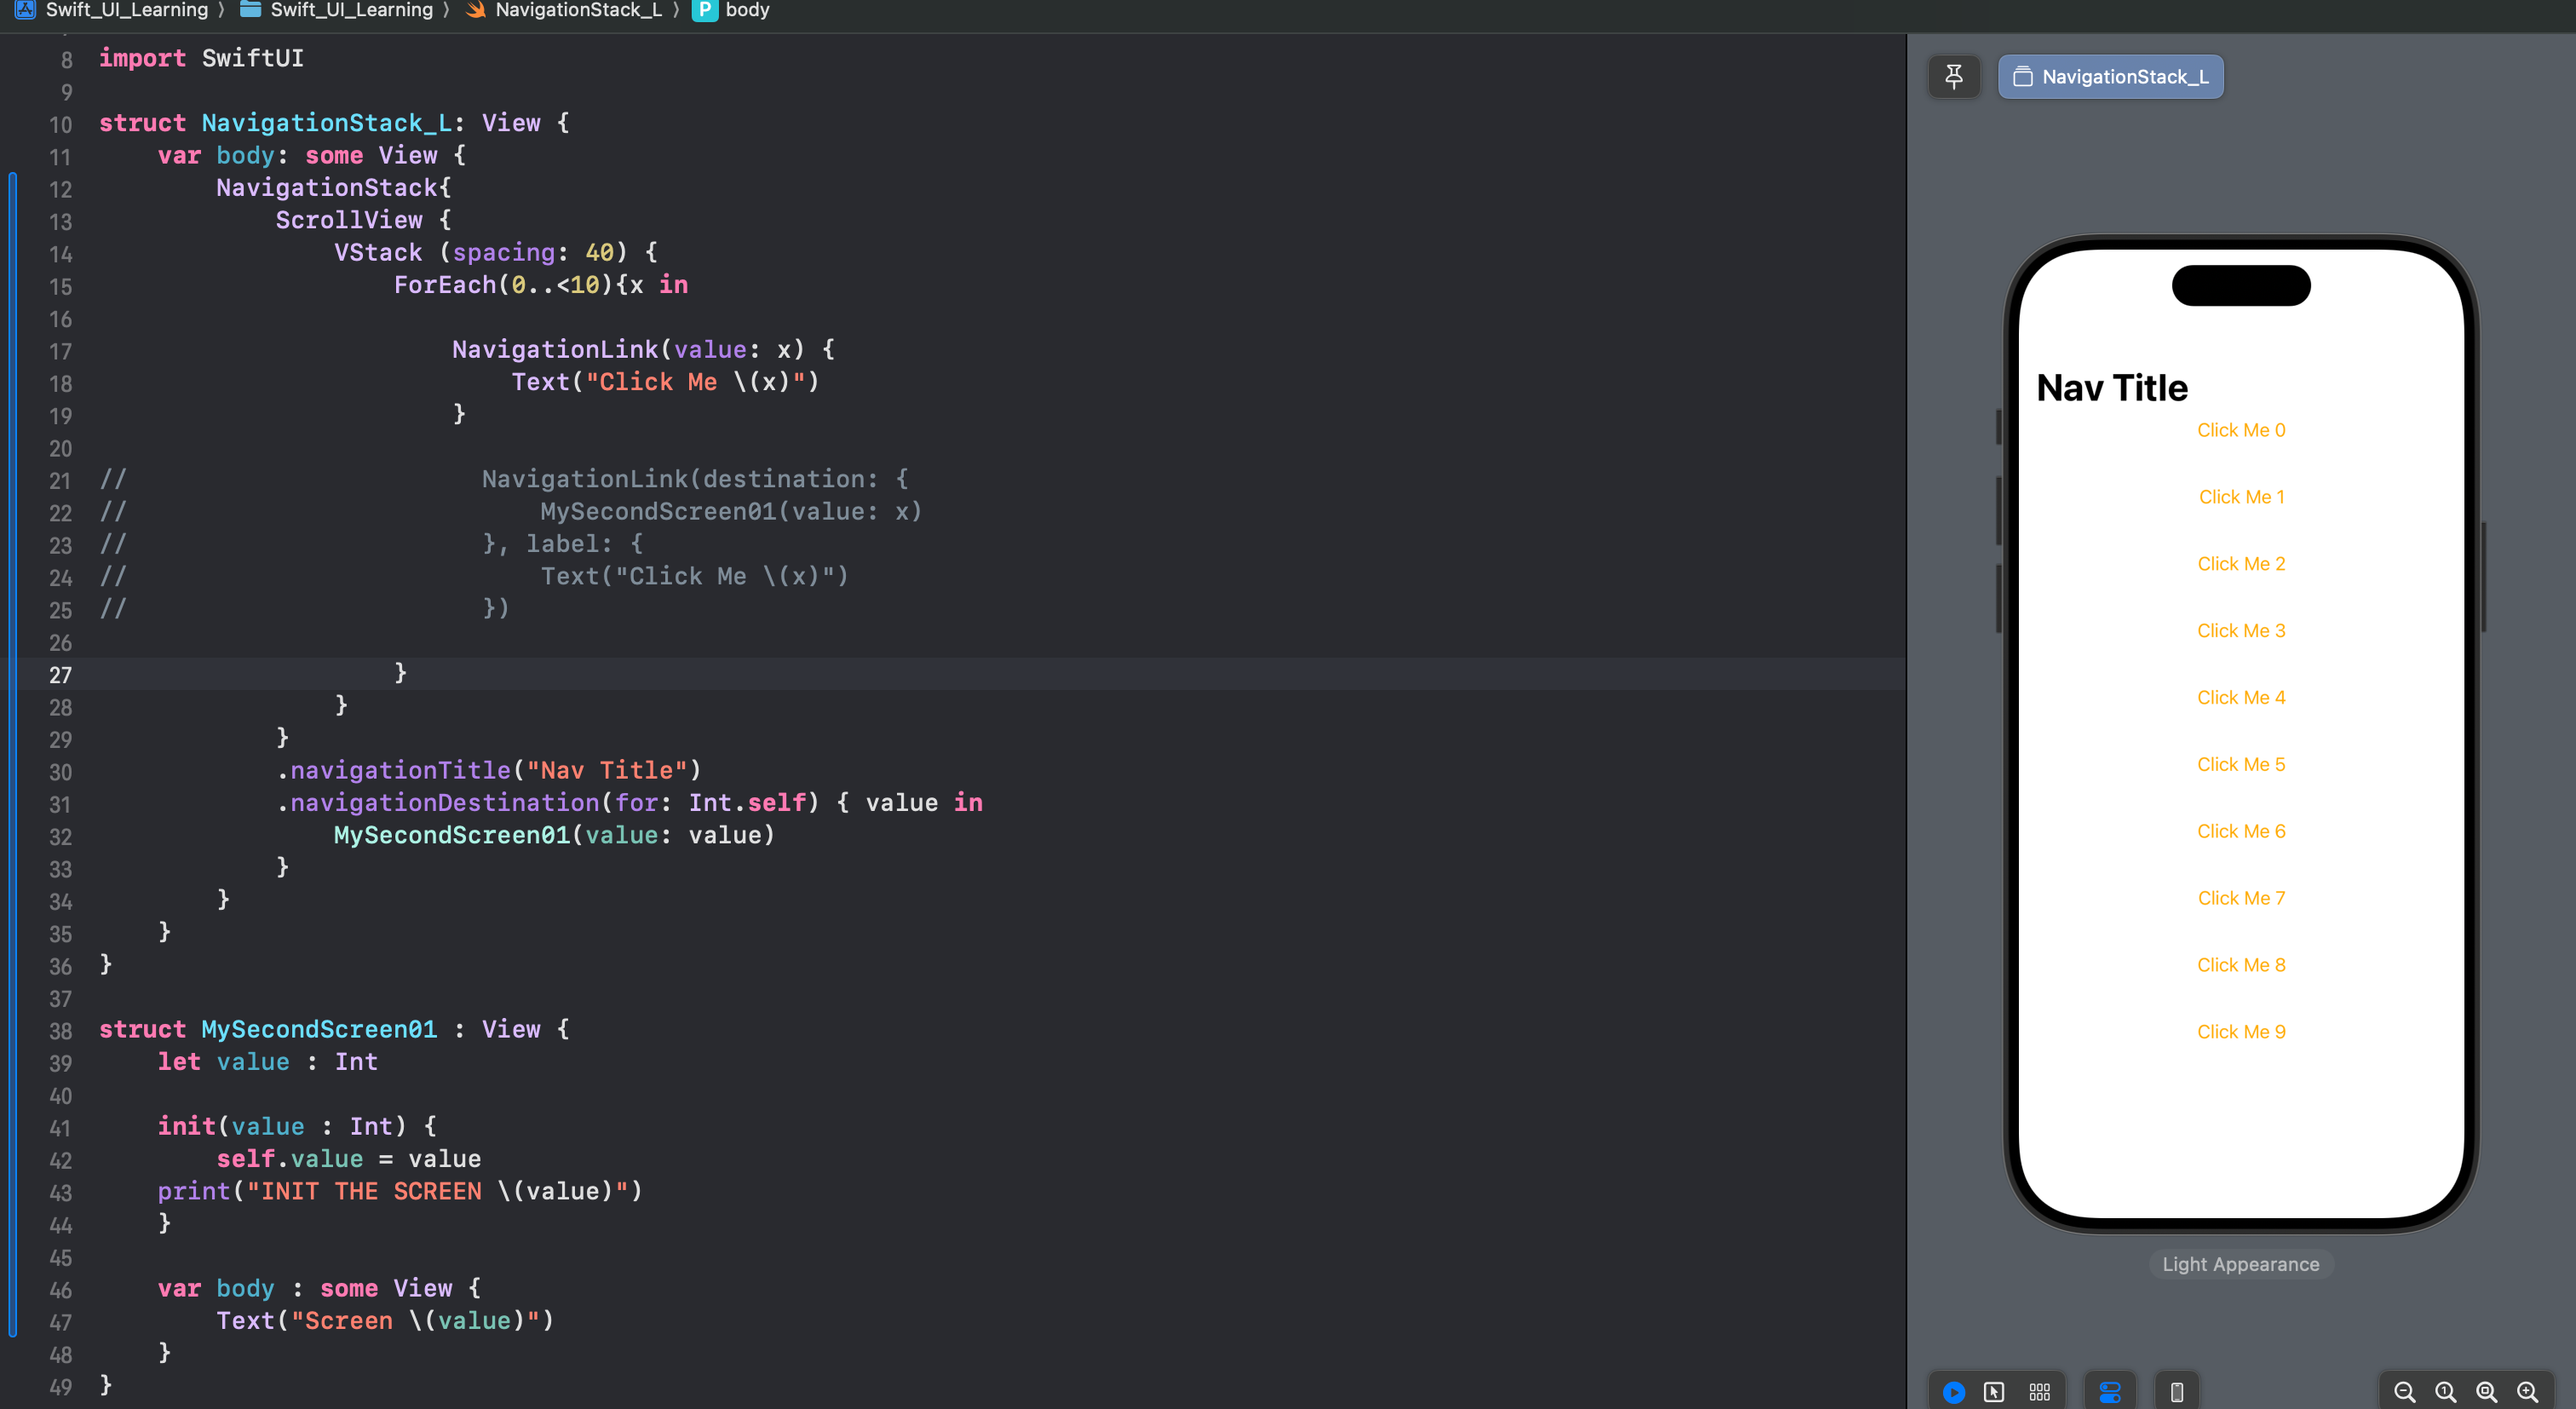Tap 'Click Me 9' in preview

tap(2240, 1032)
